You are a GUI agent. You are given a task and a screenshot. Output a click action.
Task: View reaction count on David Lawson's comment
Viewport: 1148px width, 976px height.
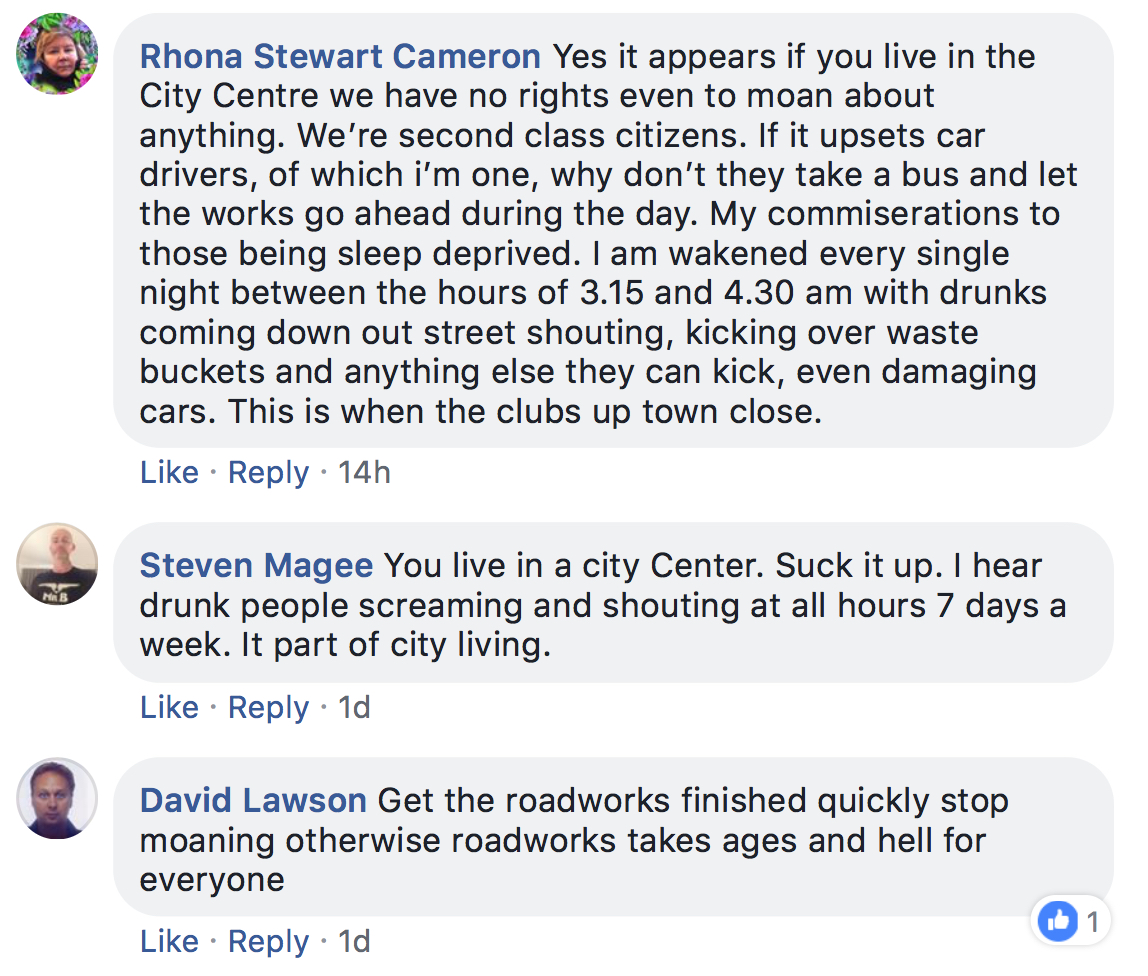(x=1092, y=921)
